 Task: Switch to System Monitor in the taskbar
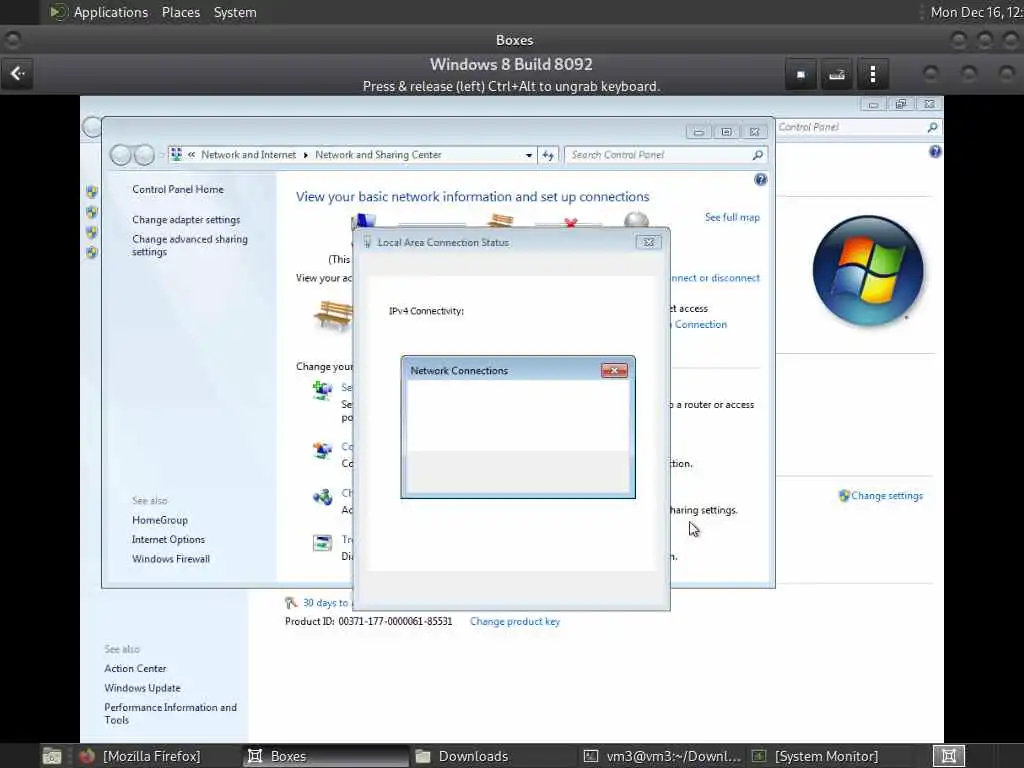(x=816, y=756)
